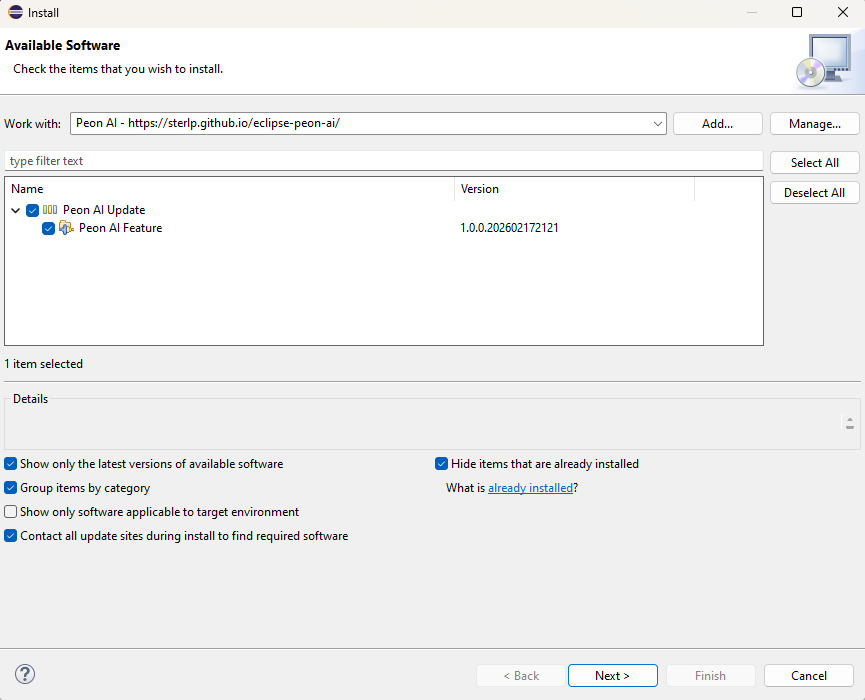Click the Details scroll stepper

click(x=849, y=423)
